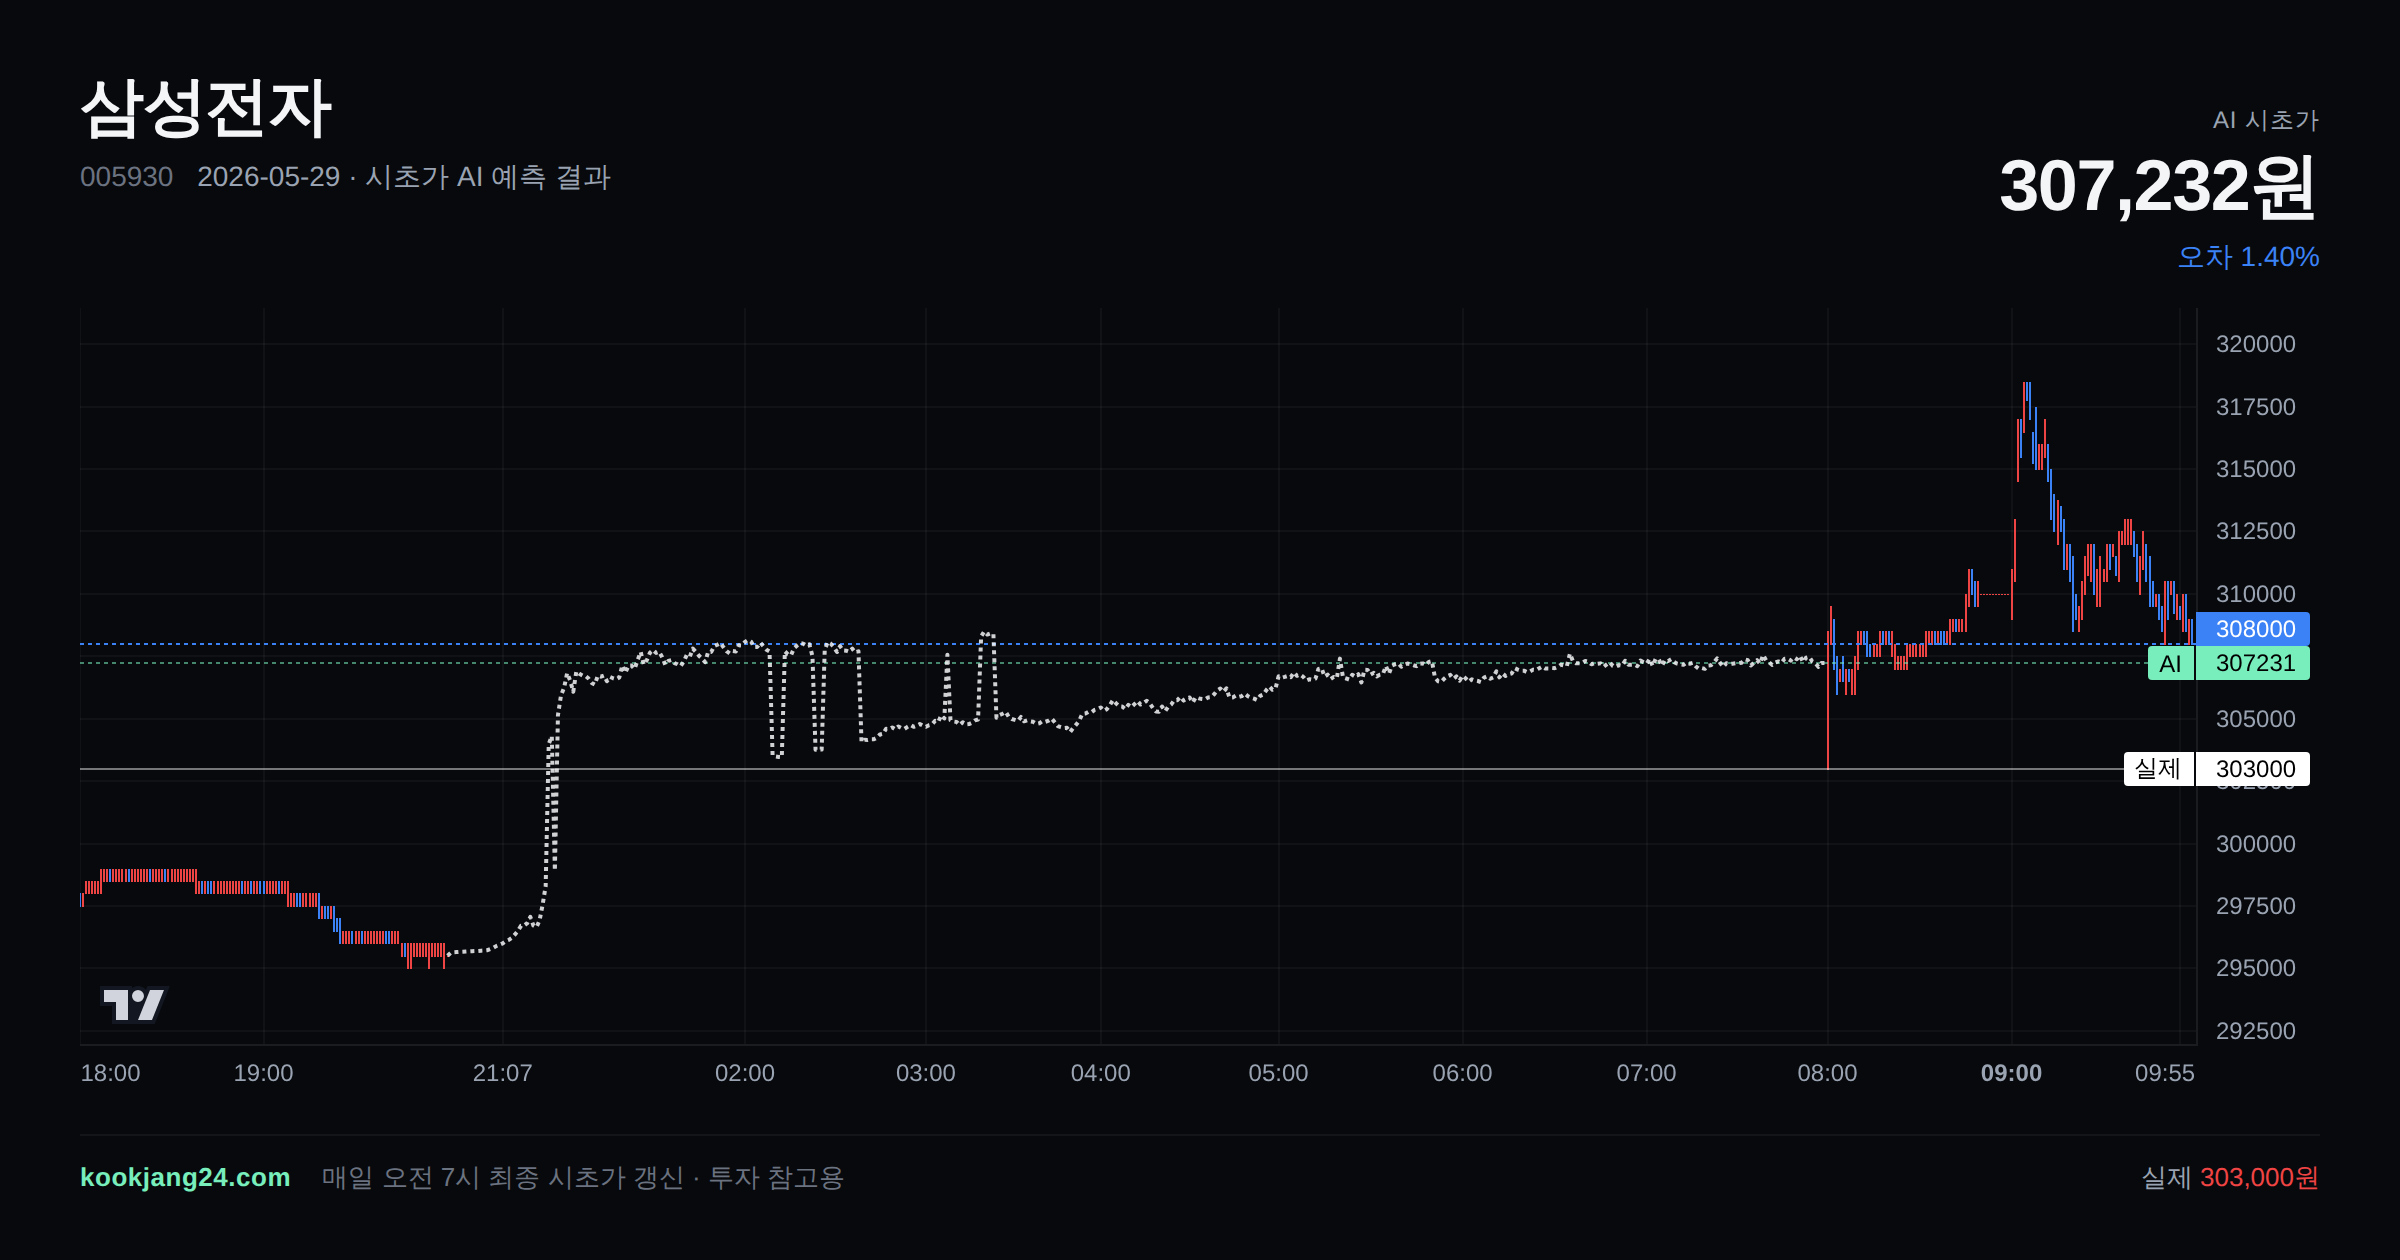Click the 297500 price axis label
Screen dimensions: 2400x1260
2256,906
